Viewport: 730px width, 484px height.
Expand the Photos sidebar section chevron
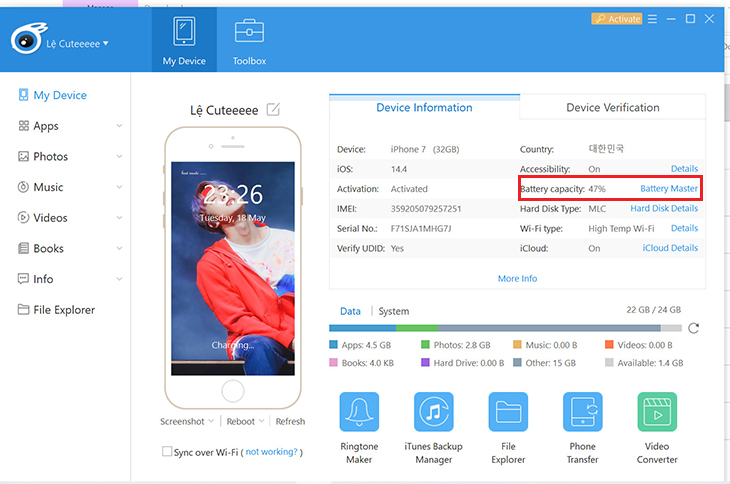[119, 156]
